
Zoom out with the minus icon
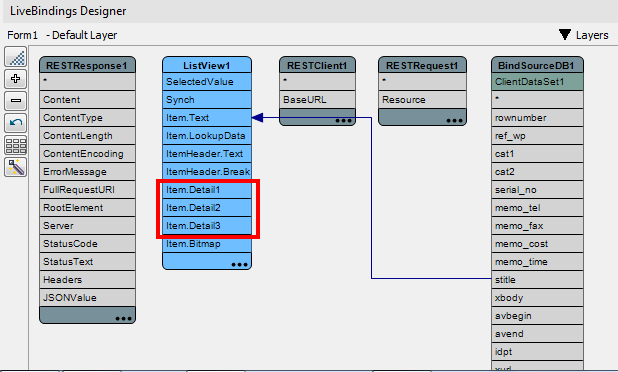(x=16, y=101)
